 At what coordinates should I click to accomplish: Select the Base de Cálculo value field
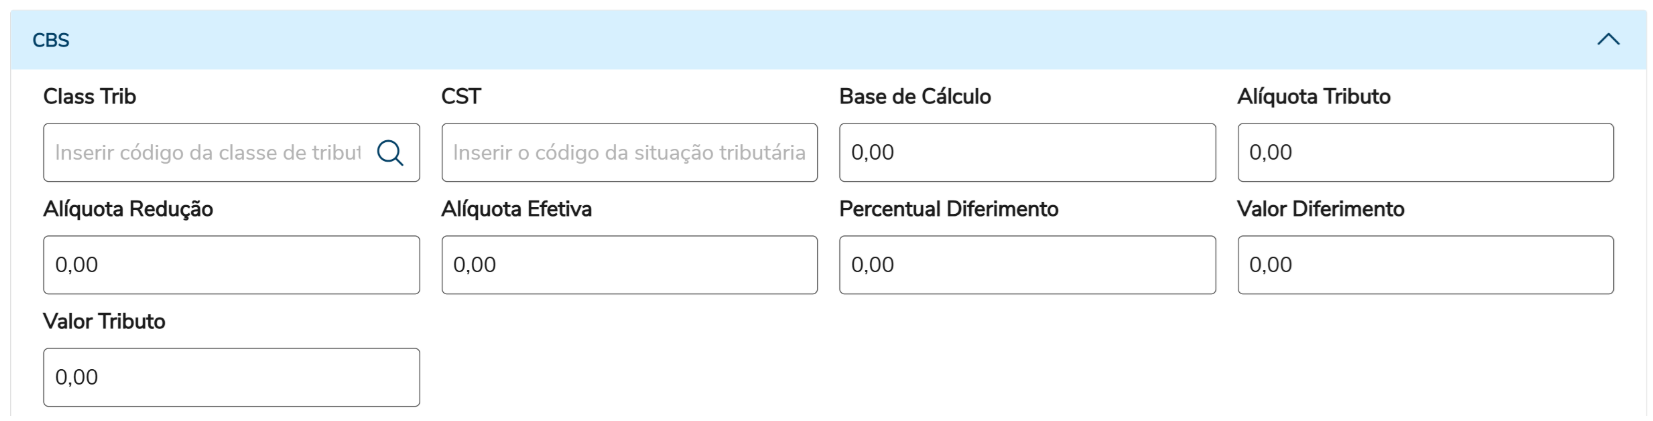[1027, 153]
